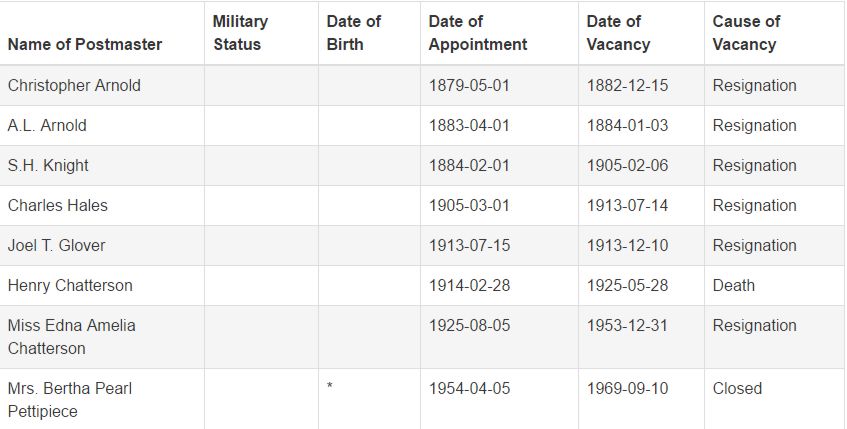Click the Christopher Arnold name cell
The height and width of the screenshot is (429, 847).
(74, 85)
